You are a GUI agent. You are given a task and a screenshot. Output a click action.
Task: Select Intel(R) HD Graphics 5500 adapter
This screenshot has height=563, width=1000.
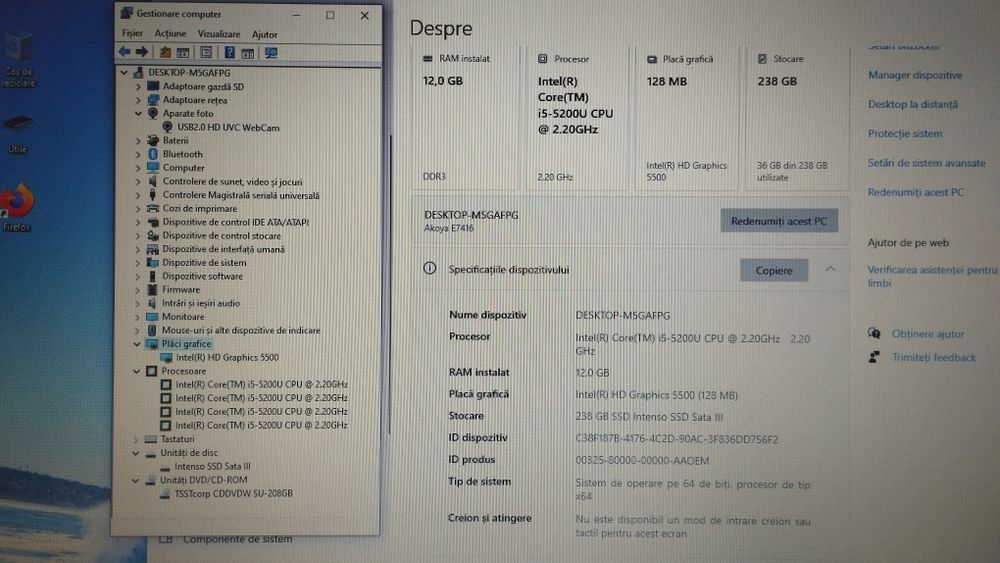tap(227, 358)
